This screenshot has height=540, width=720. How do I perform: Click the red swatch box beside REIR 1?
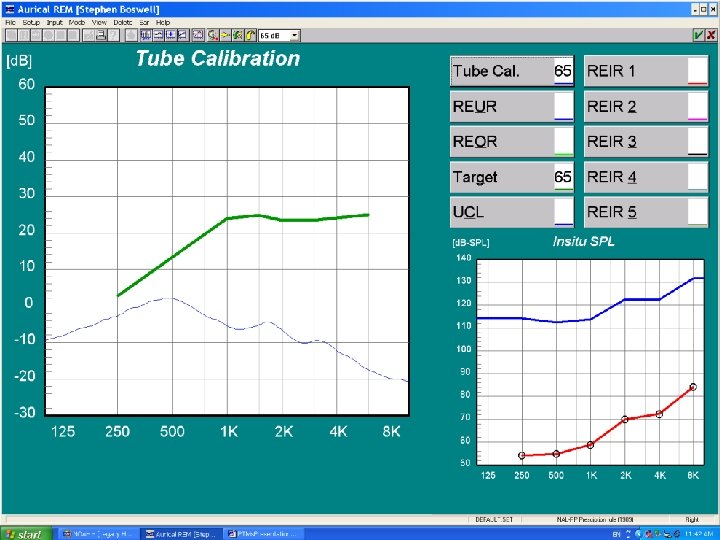pos(697,71)
